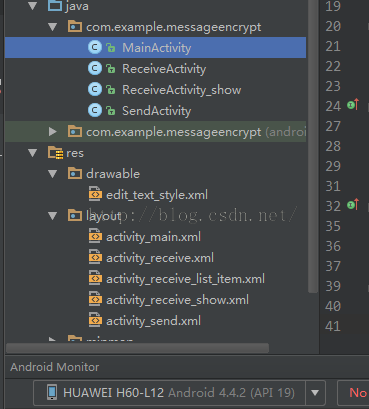Expand the com.example.messageencrypt androidTest package arrow
This screenshot has width=369, height=409.
coord(53,132)
